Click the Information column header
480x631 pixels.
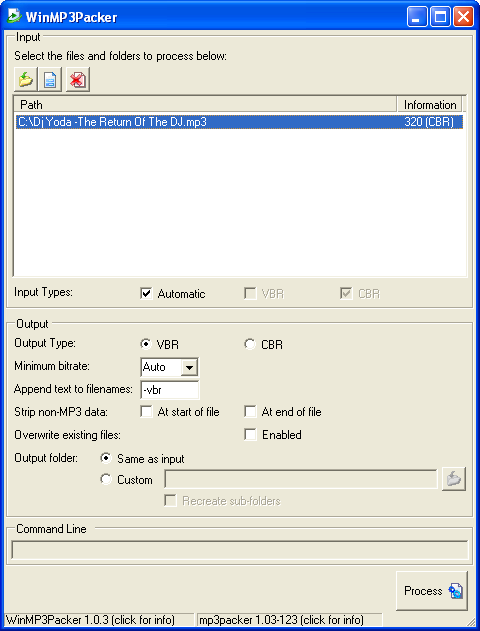430,105
